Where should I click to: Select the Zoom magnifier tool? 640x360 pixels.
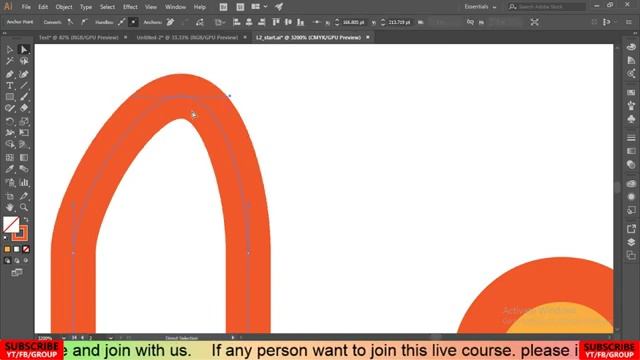coord(24,207)
